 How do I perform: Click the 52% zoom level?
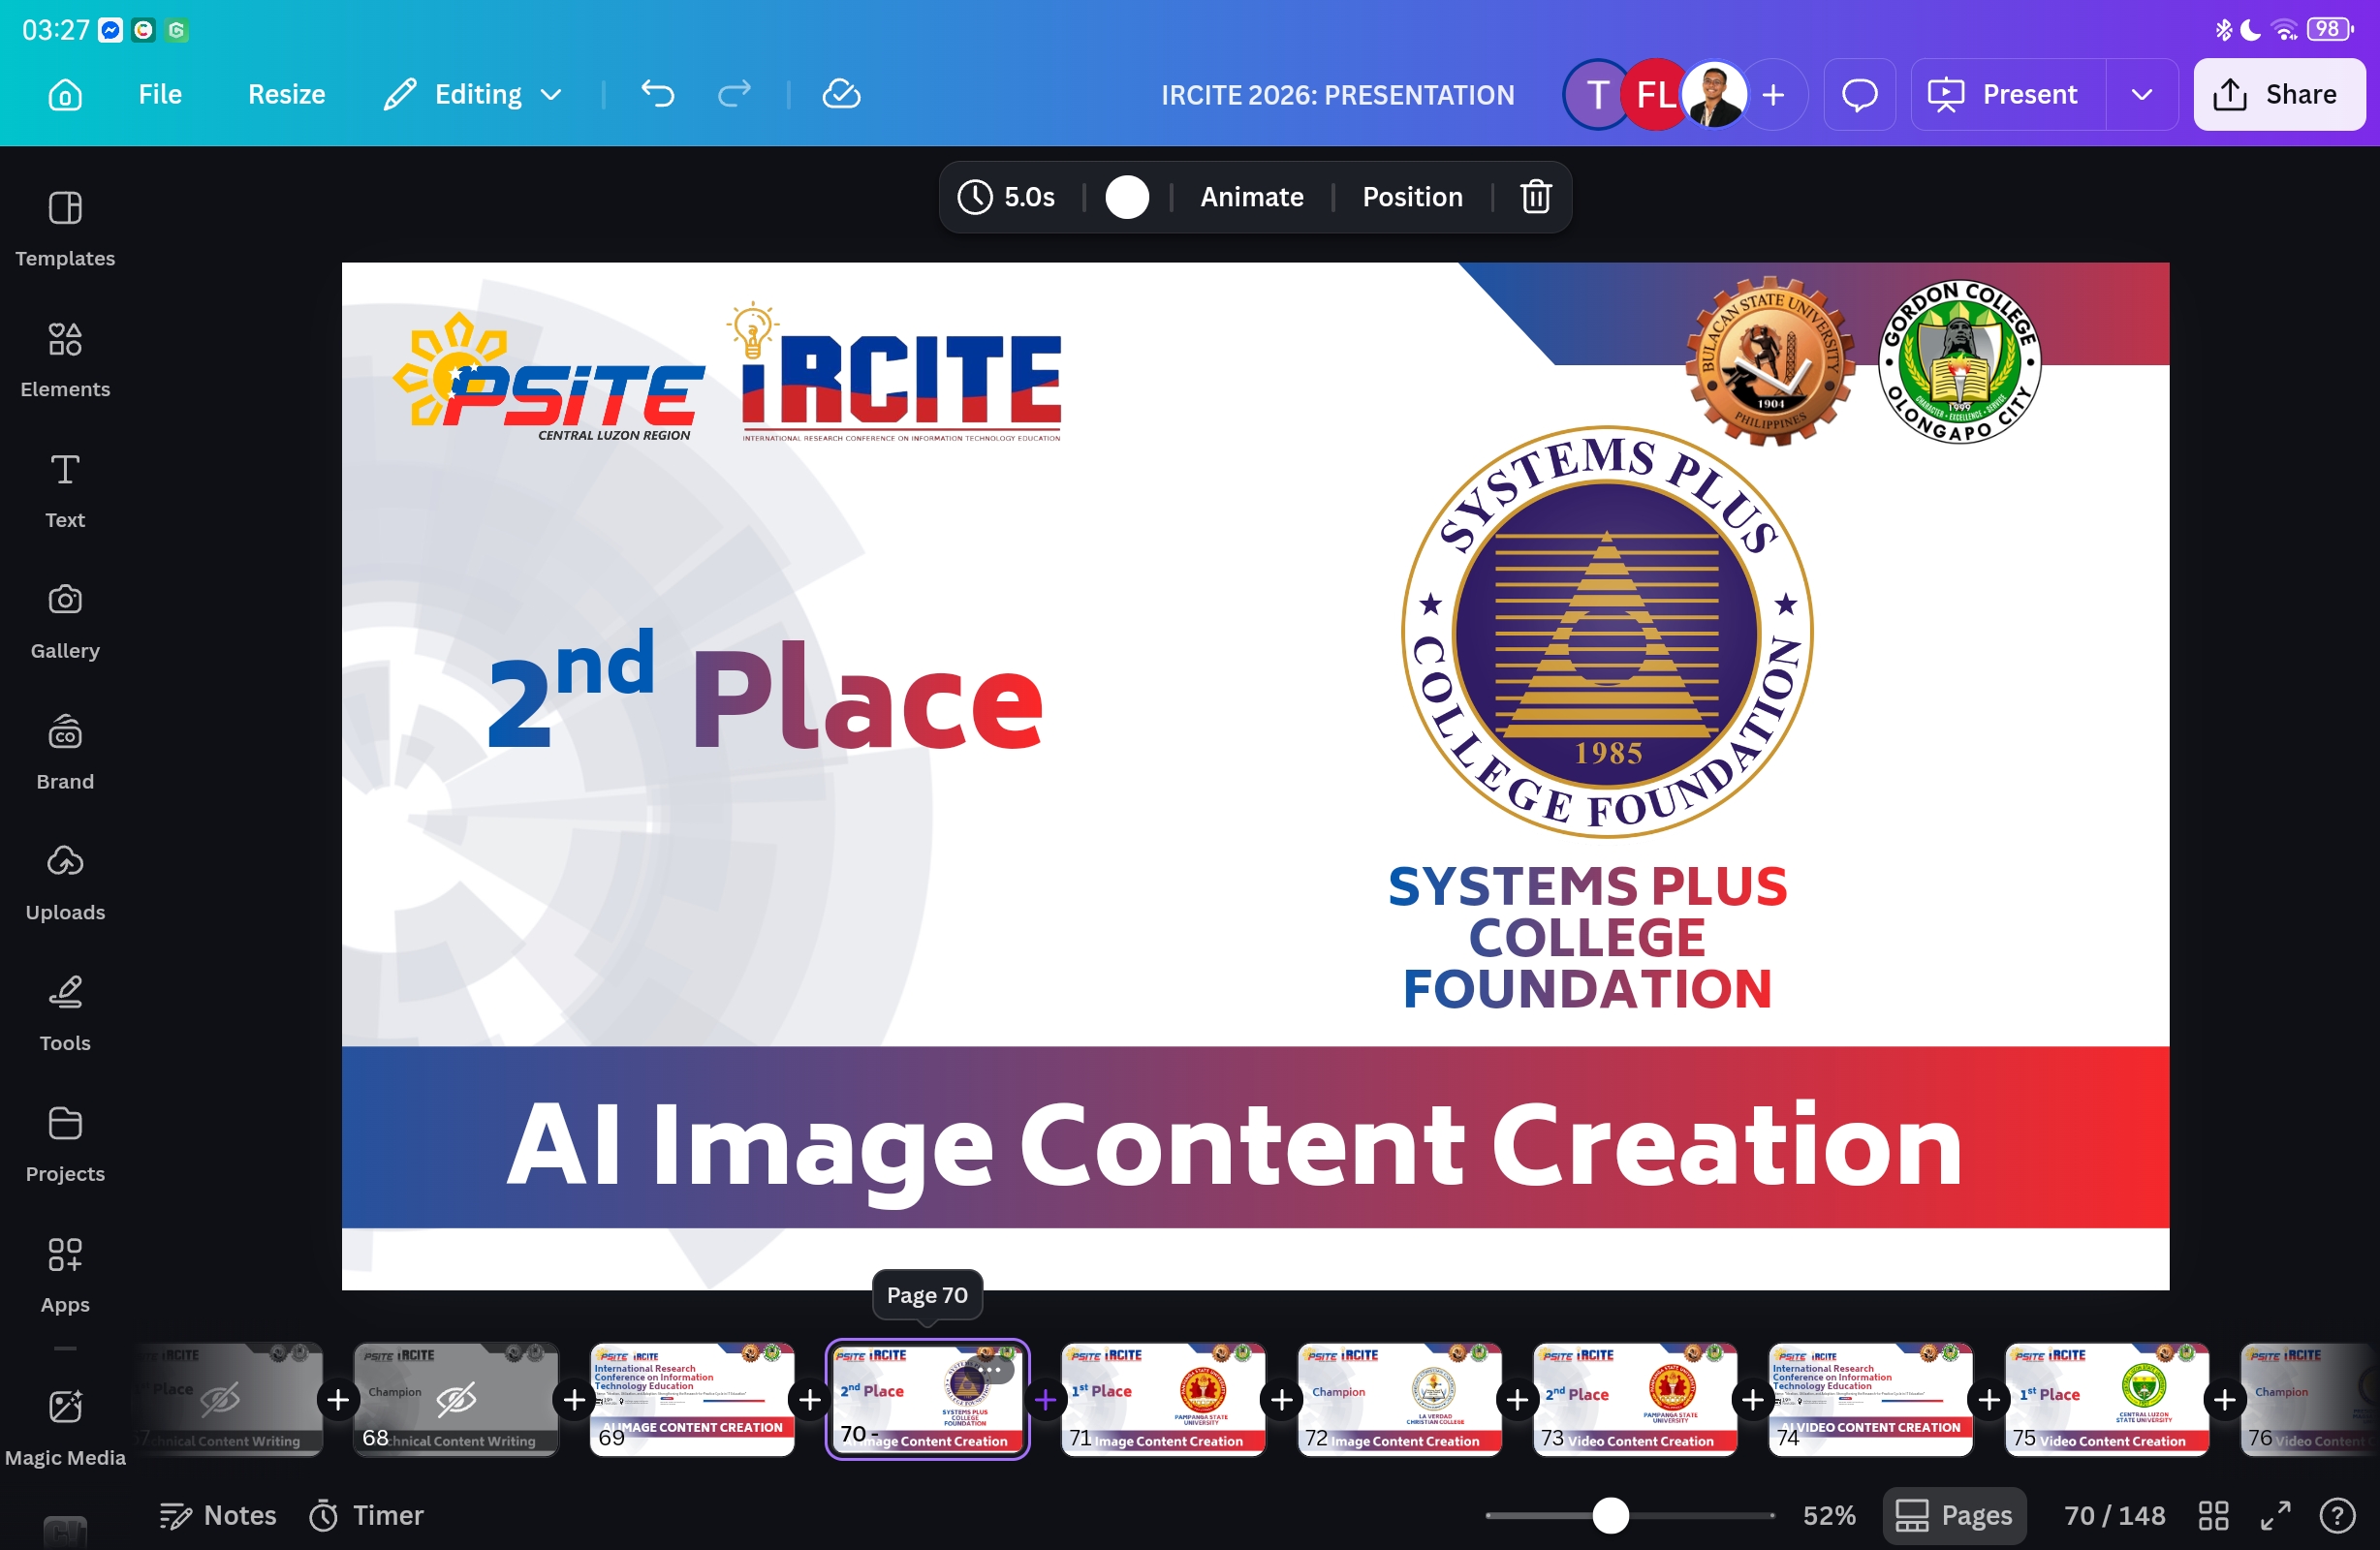[x=1829, y=1516]
